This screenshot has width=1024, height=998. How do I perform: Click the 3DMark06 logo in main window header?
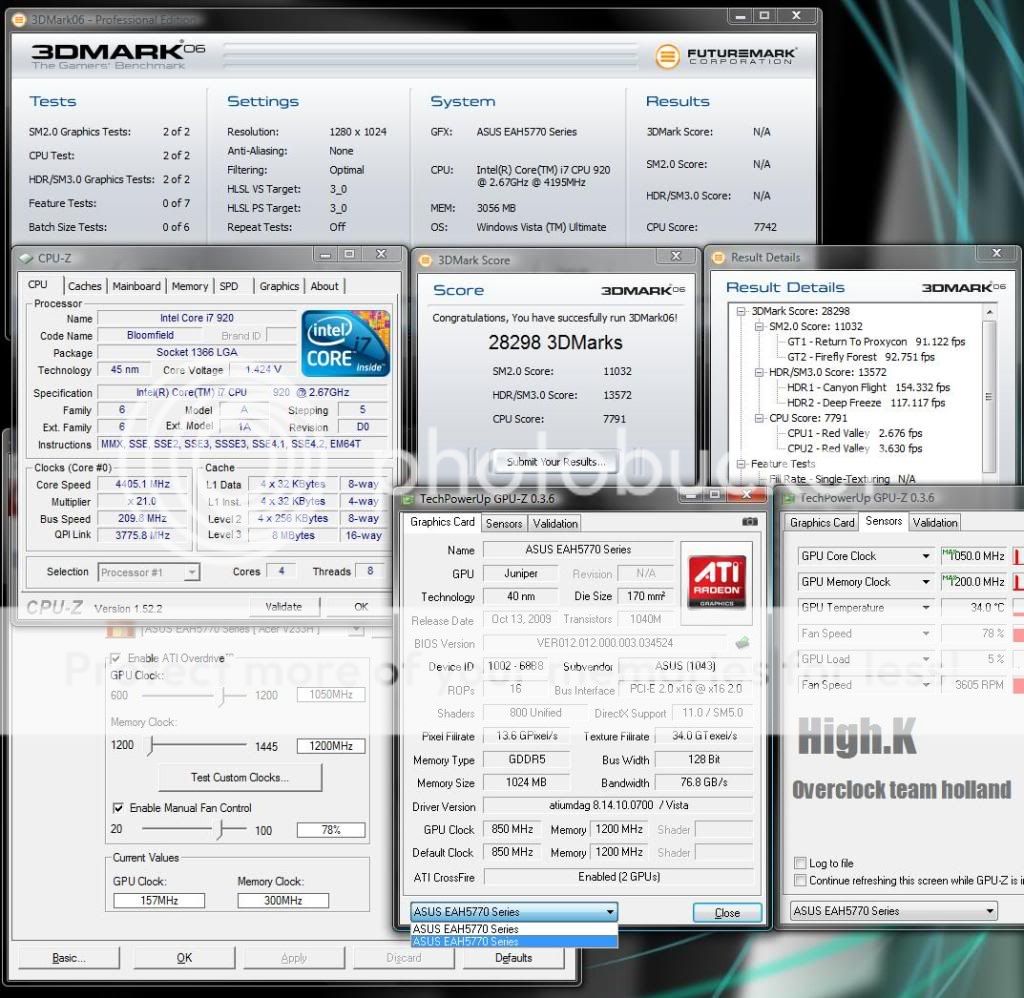tap(118, 55)
